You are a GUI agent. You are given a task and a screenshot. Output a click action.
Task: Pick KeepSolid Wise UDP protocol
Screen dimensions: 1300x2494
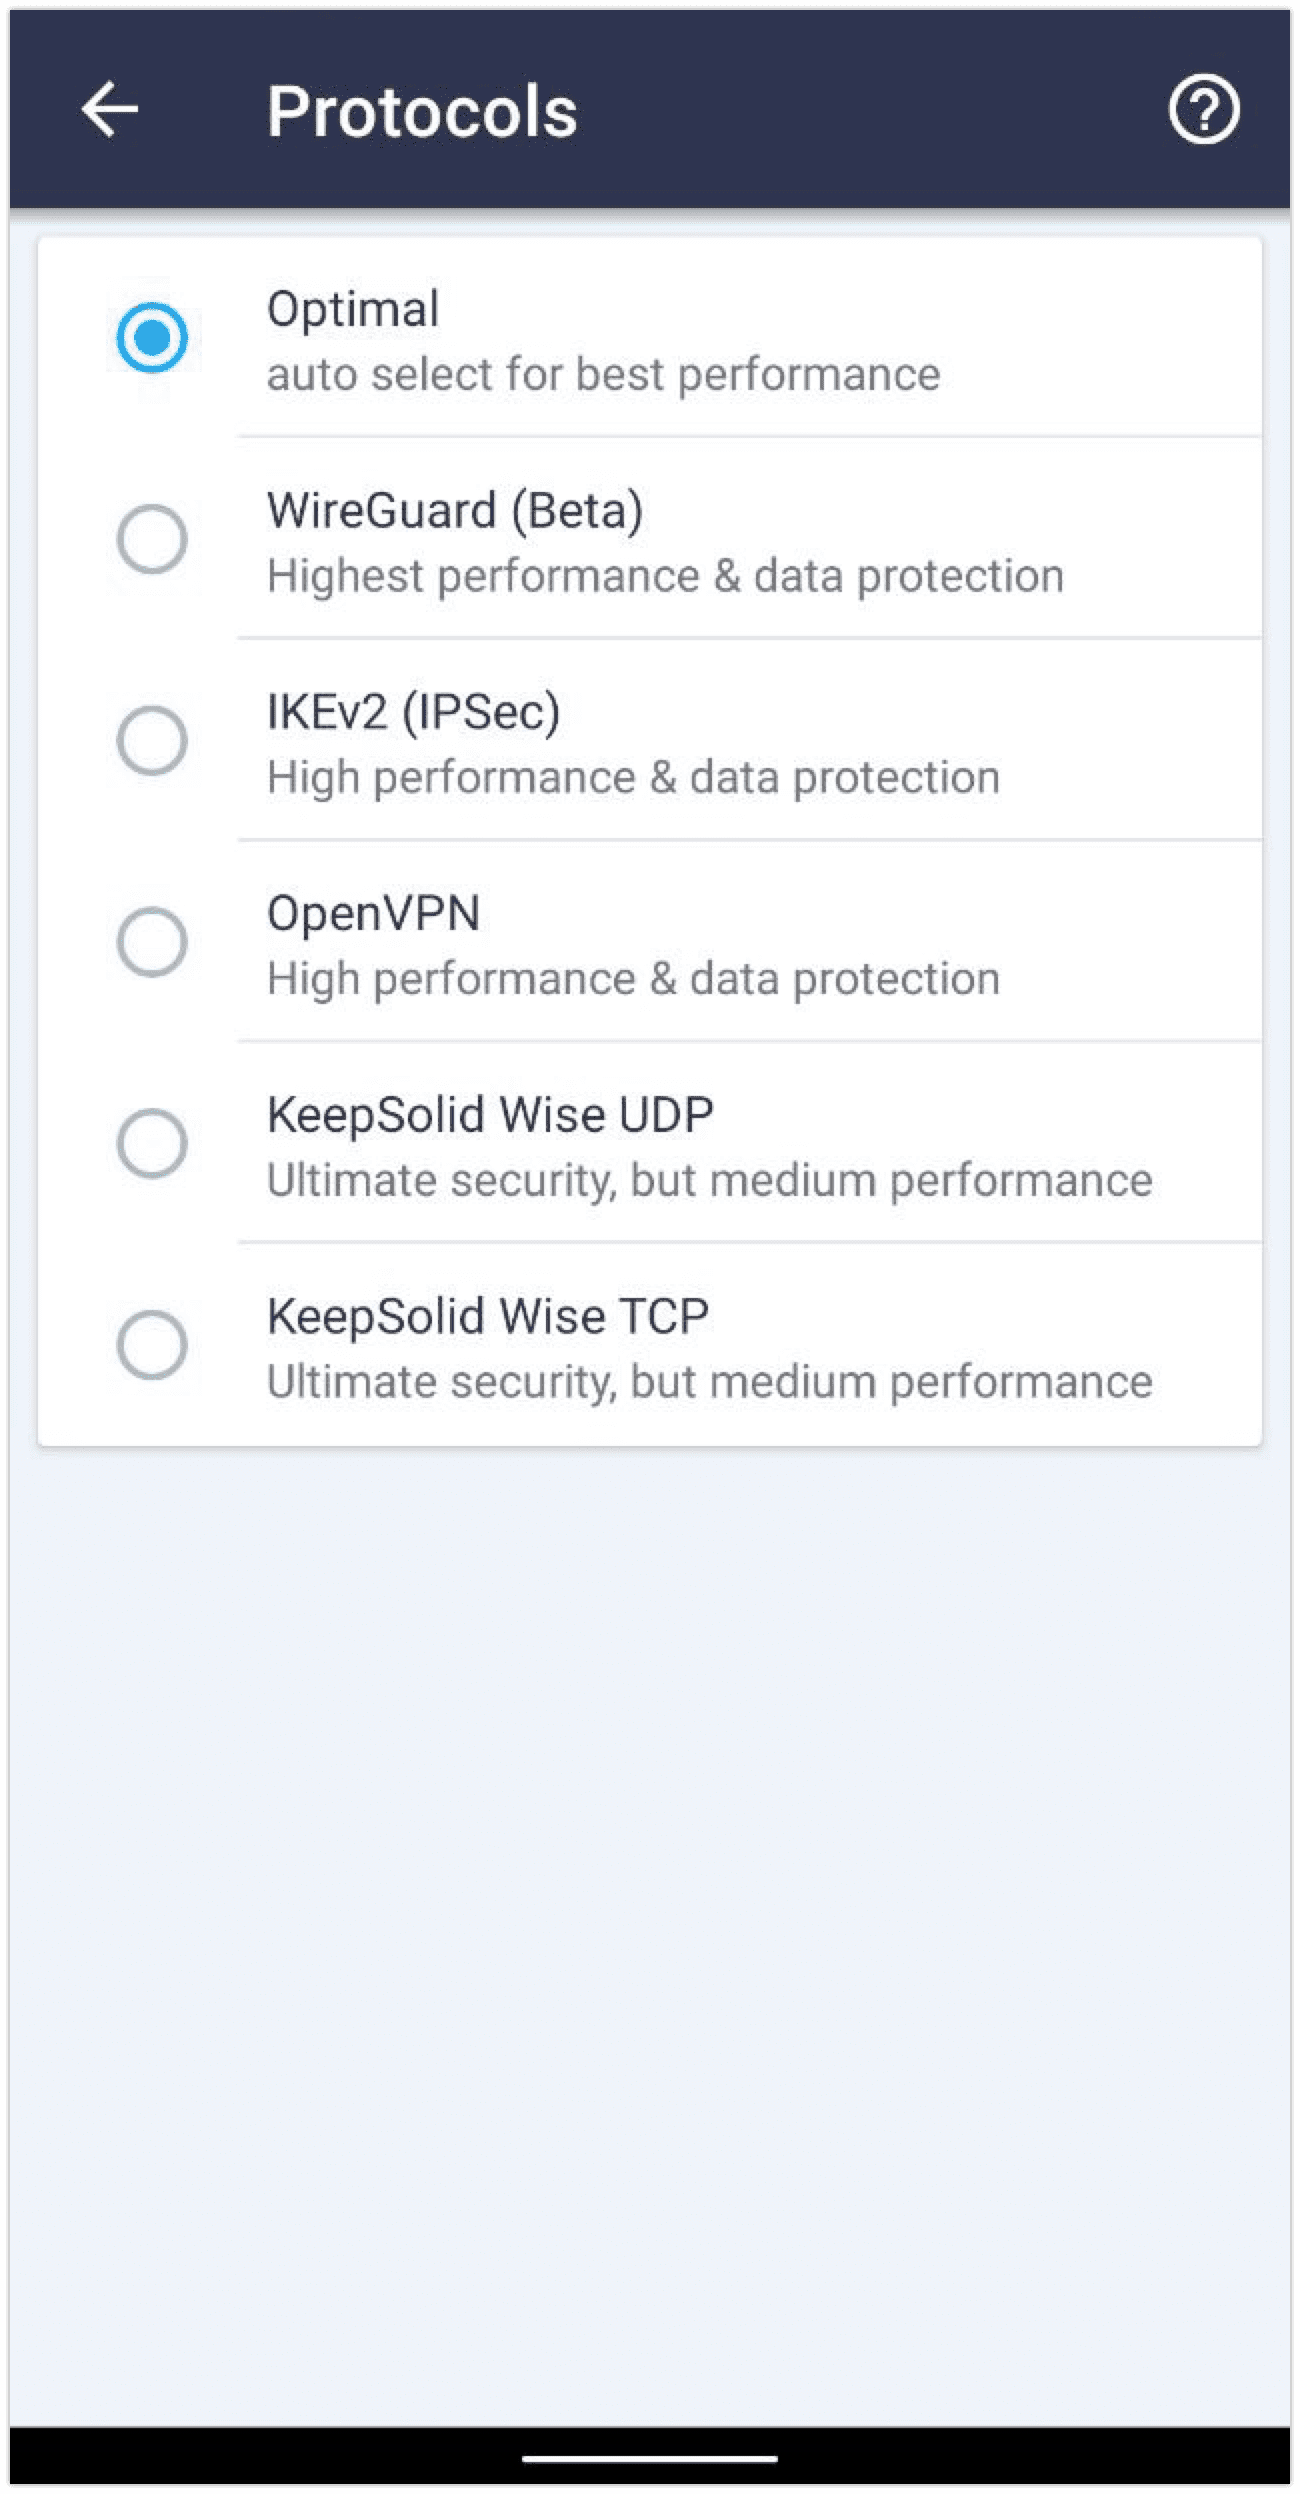coord(153,1143)
